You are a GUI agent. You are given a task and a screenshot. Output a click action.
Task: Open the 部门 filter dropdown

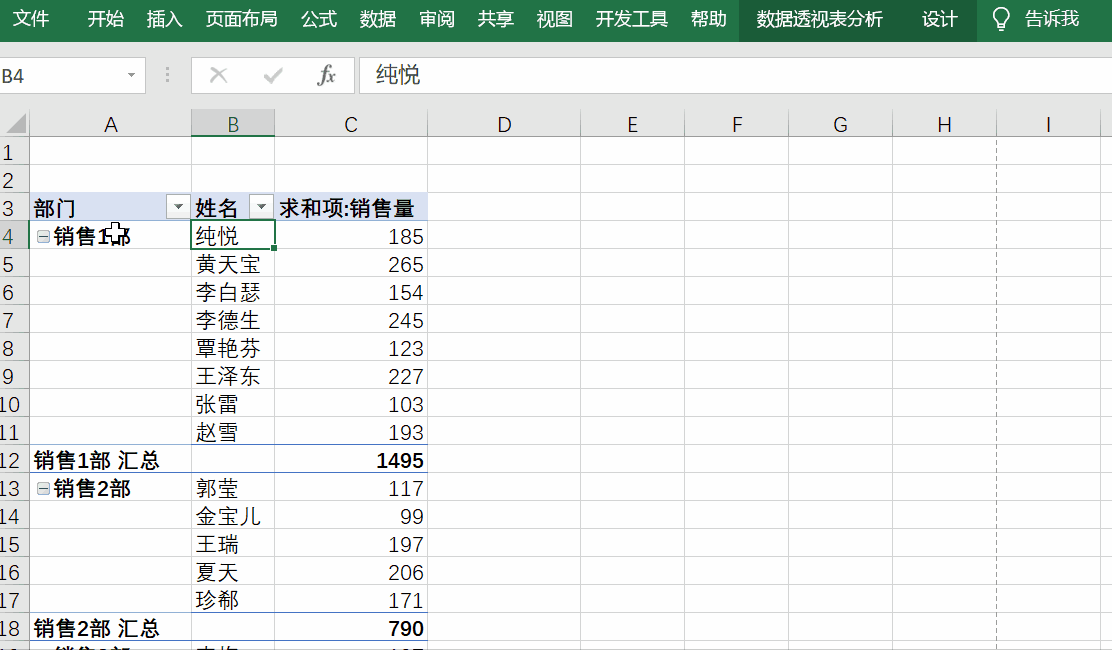point(178,207)
